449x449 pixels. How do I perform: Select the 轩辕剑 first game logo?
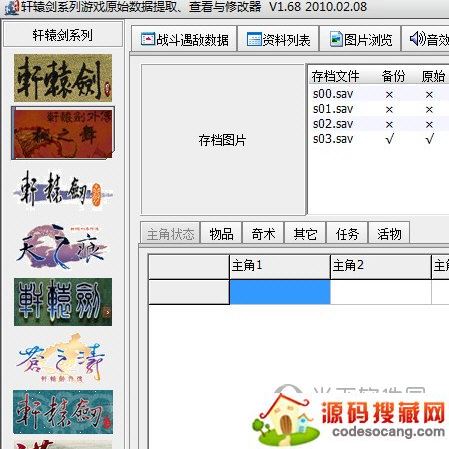coord(63,78)
